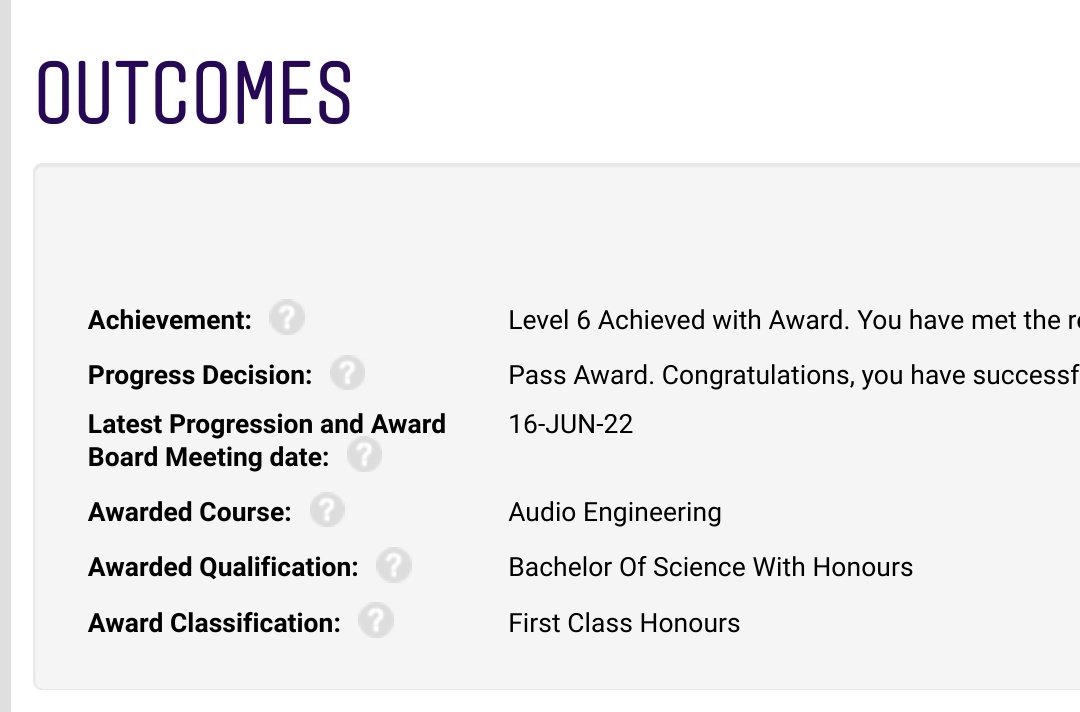This screenshot has width=1080, height=712.
Task: Click the Progress Decision label
Action: click(200, 376)
